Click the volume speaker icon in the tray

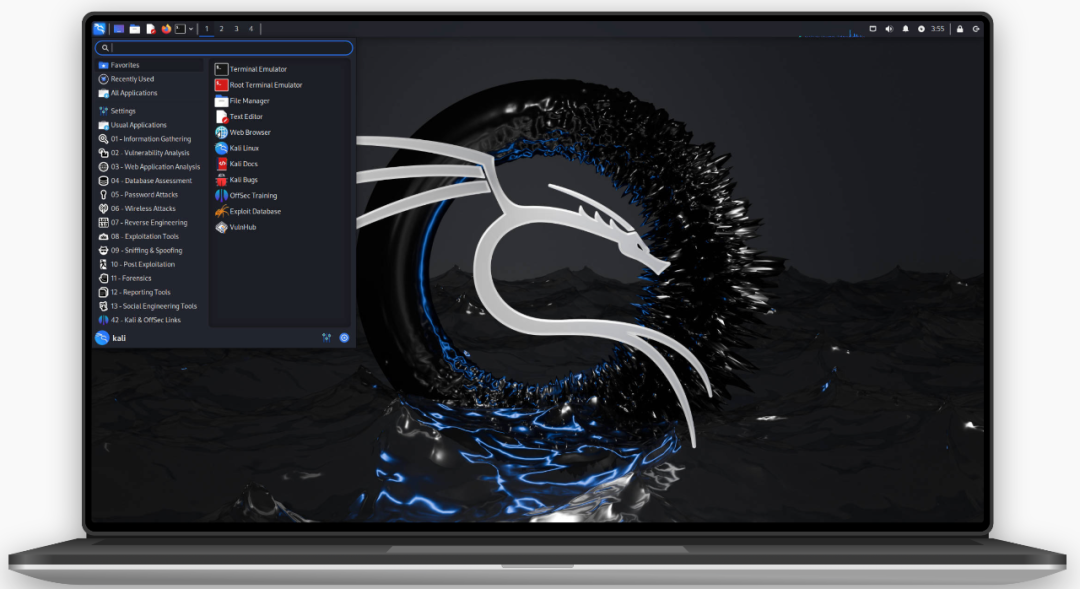pos(889,29)
